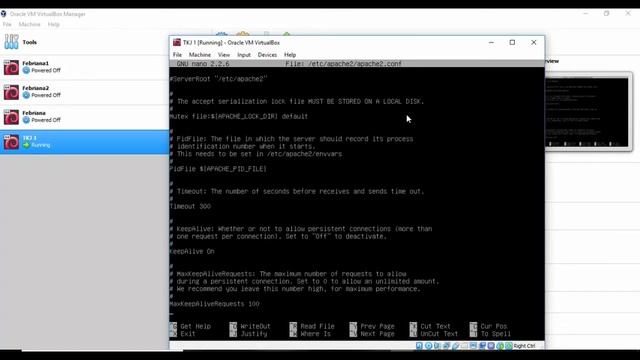The image size is (640, 360).
Task: Open the Devices menu in VM window
Action: (267, 55)
